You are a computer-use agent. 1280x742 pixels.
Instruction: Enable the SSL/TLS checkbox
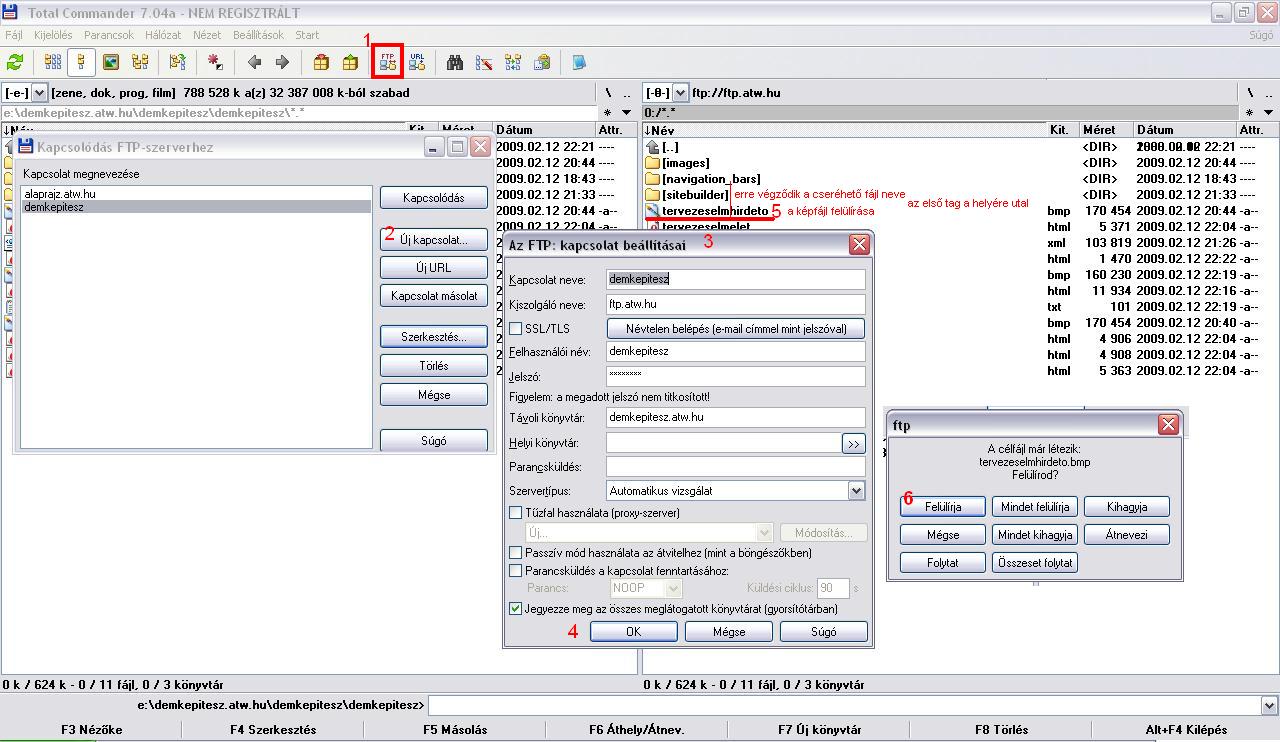(x=516, y=329)
